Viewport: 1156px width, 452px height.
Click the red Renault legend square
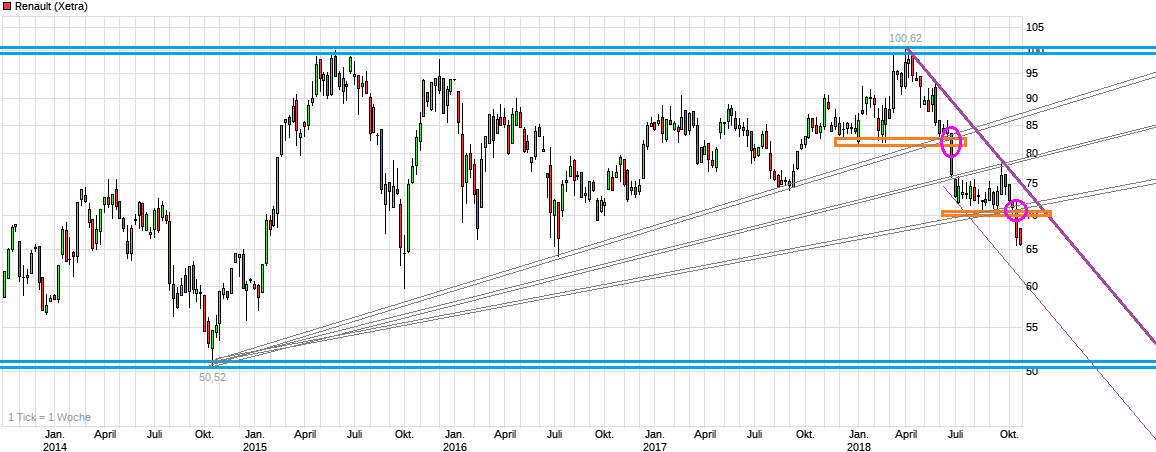point(6,6)
